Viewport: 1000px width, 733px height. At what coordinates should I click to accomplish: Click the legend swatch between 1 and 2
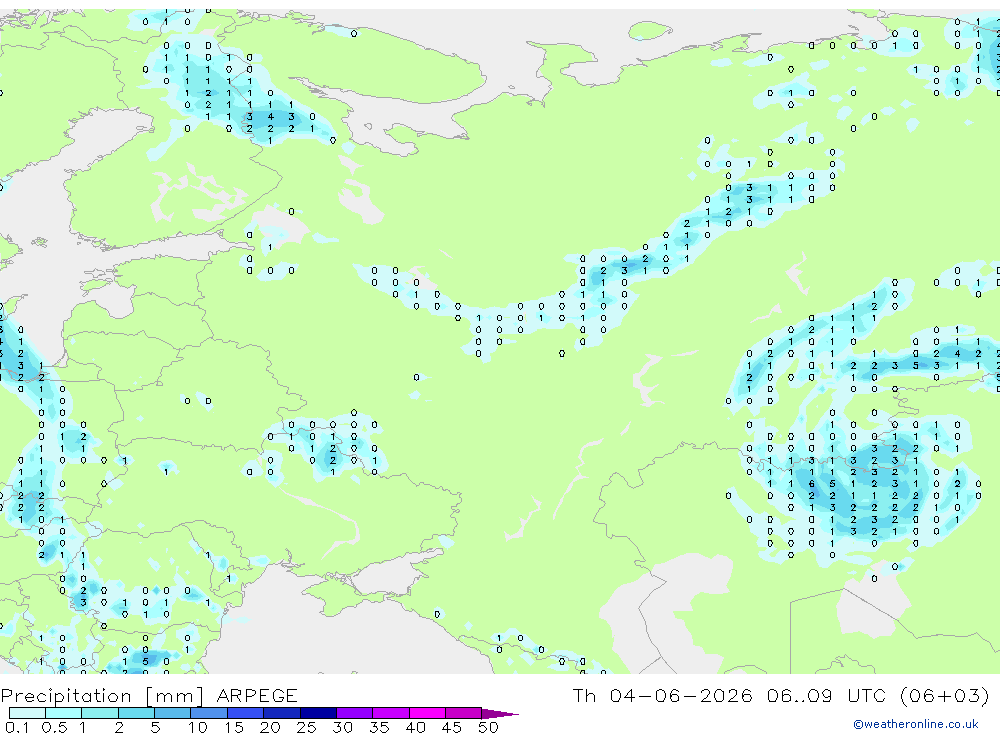pos(100,713)
